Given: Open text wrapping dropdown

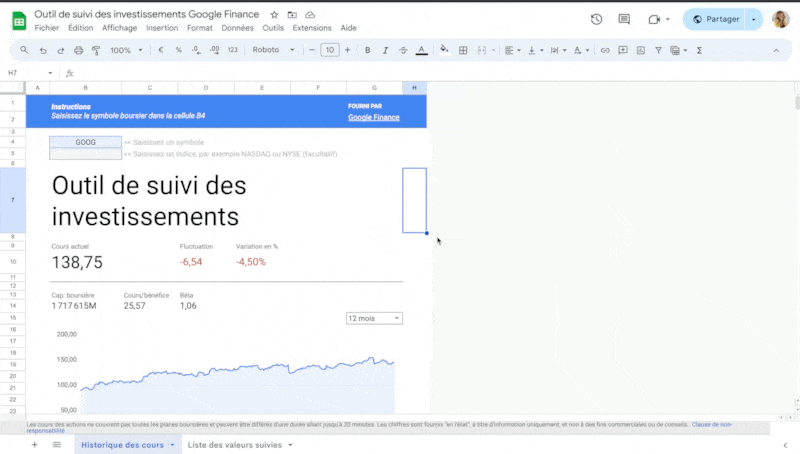Looking at the screenshot, I should click(558, 50).
